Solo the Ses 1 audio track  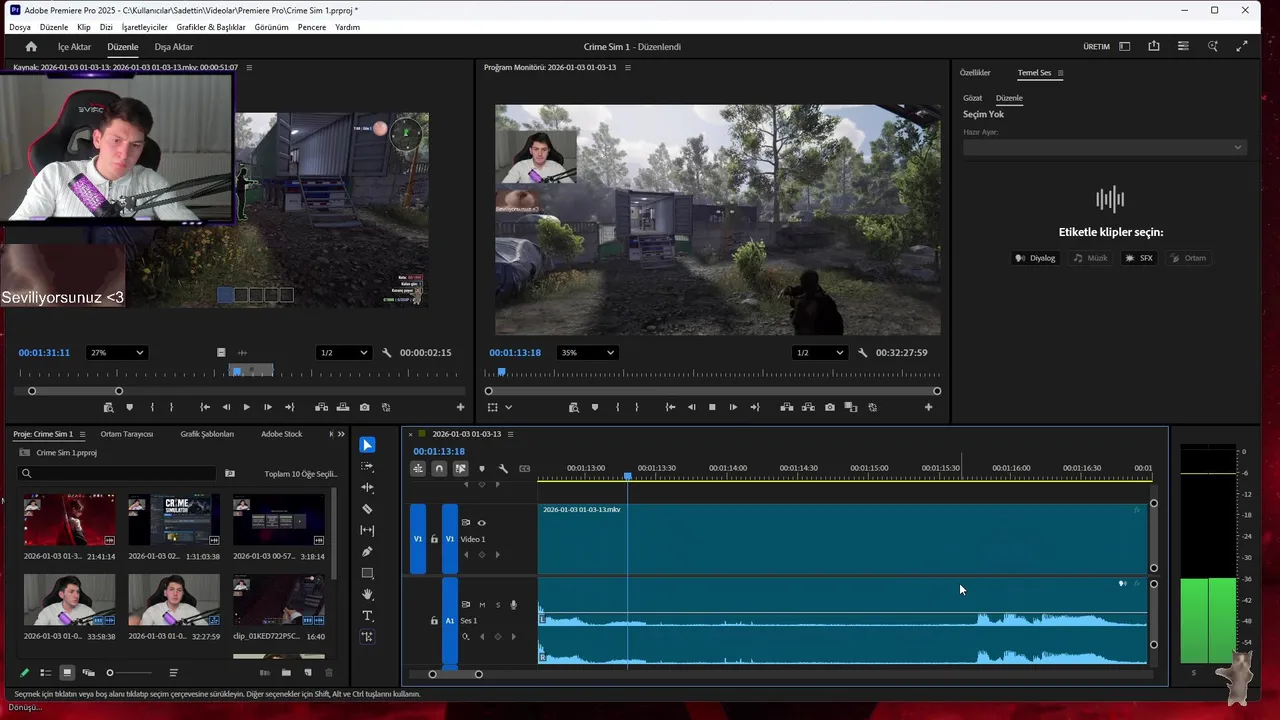498,604
